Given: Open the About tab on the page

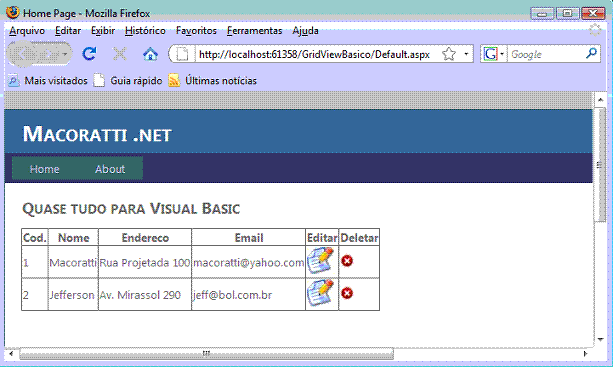Looking at the screenshot, I should (110, 169).
